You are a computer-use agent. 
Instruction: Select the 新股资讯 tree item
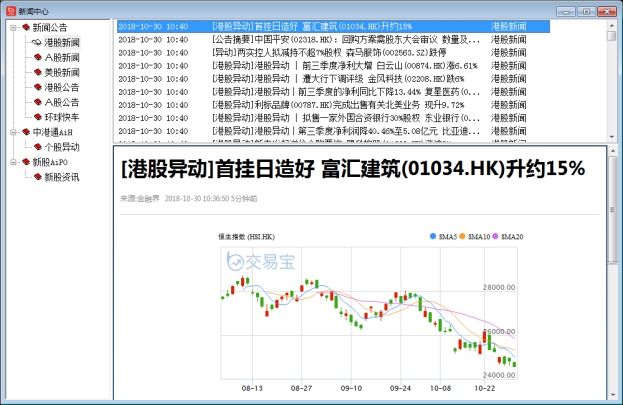coord(61,177)
